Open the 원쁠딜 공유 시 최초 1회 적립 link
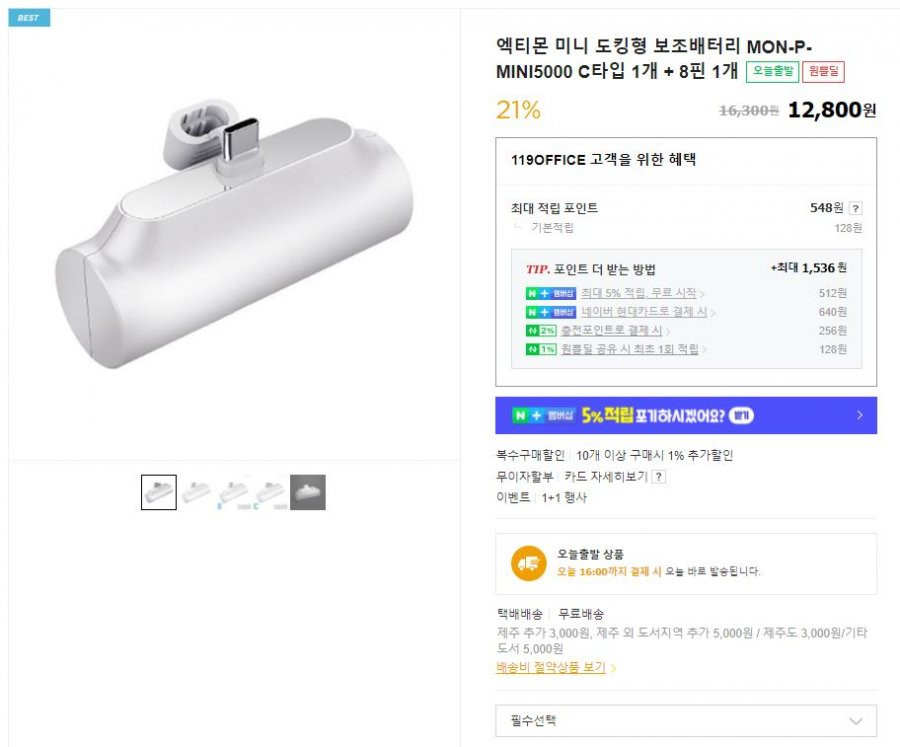Viewport: 900px width, 747px height. [x=630, y=349]
